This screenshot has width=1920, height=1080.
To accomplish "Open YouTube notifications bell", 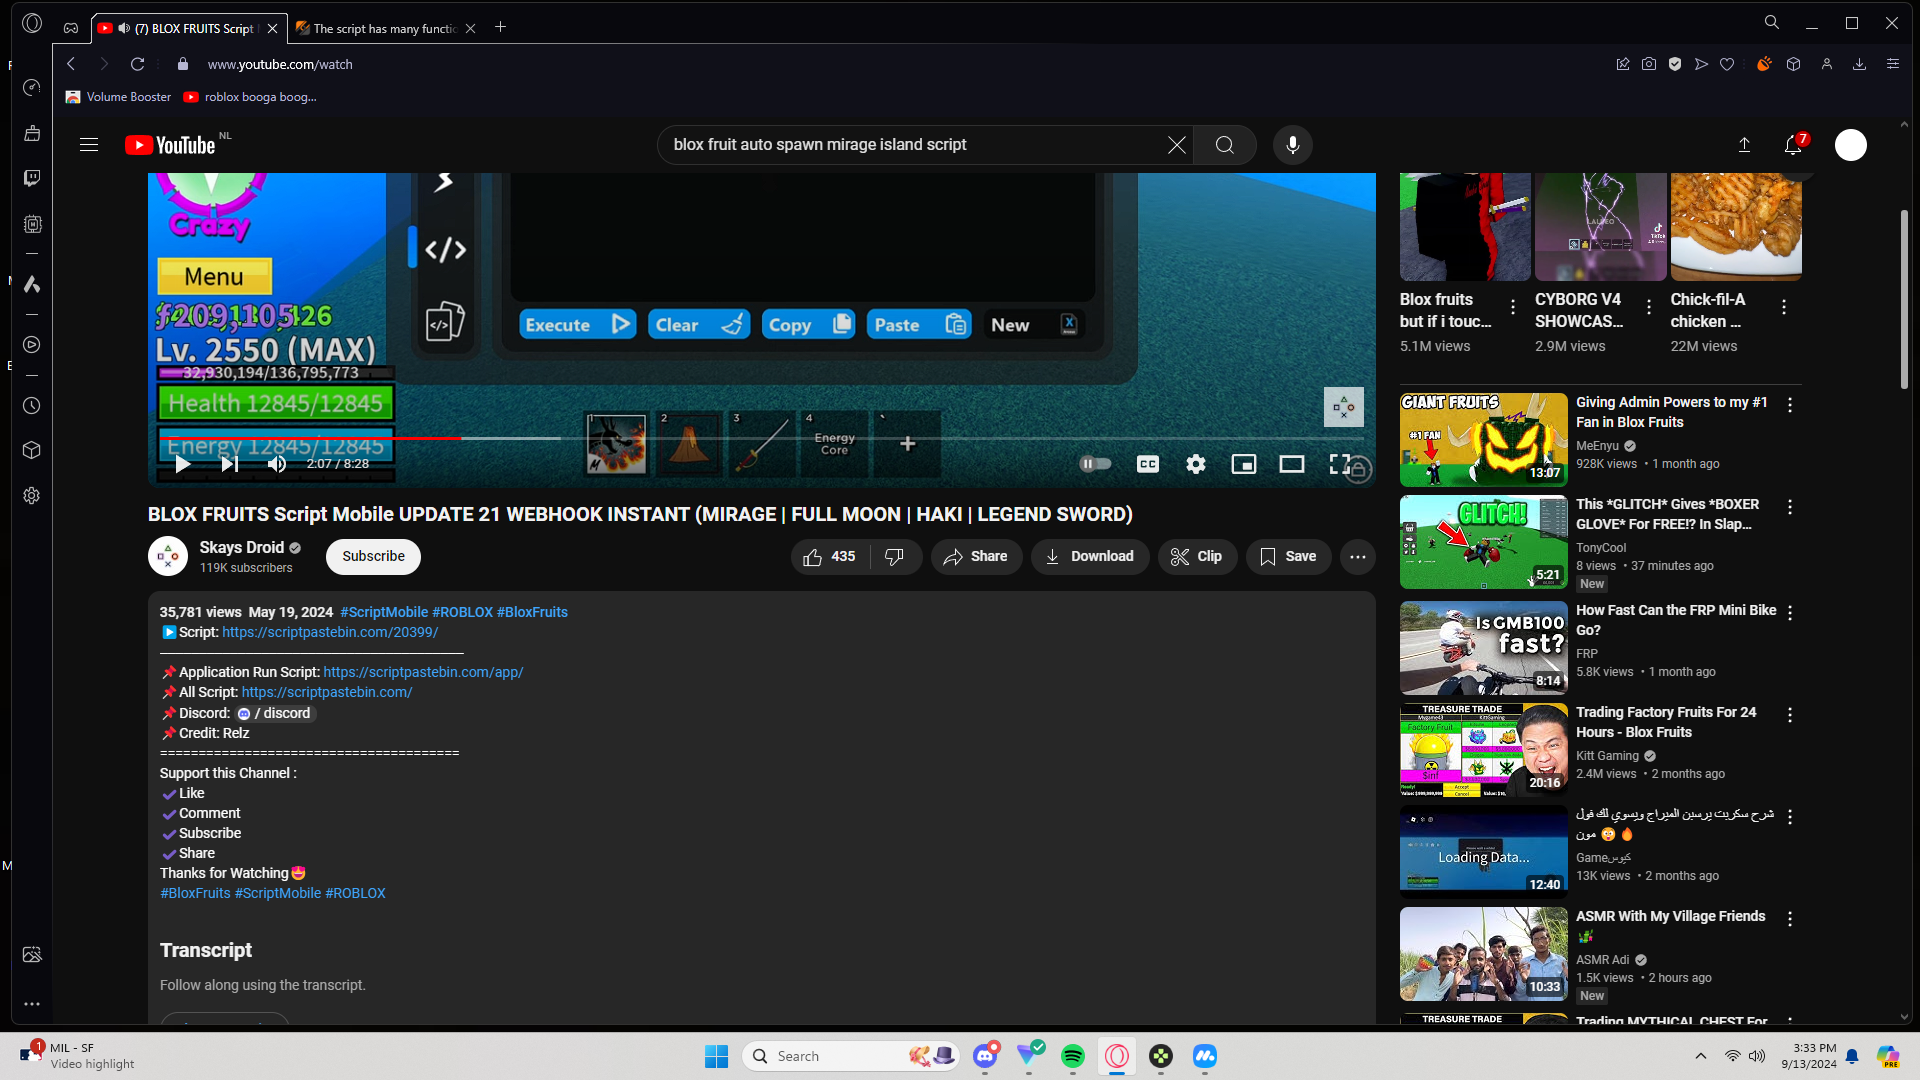I will click(1793, 145).
